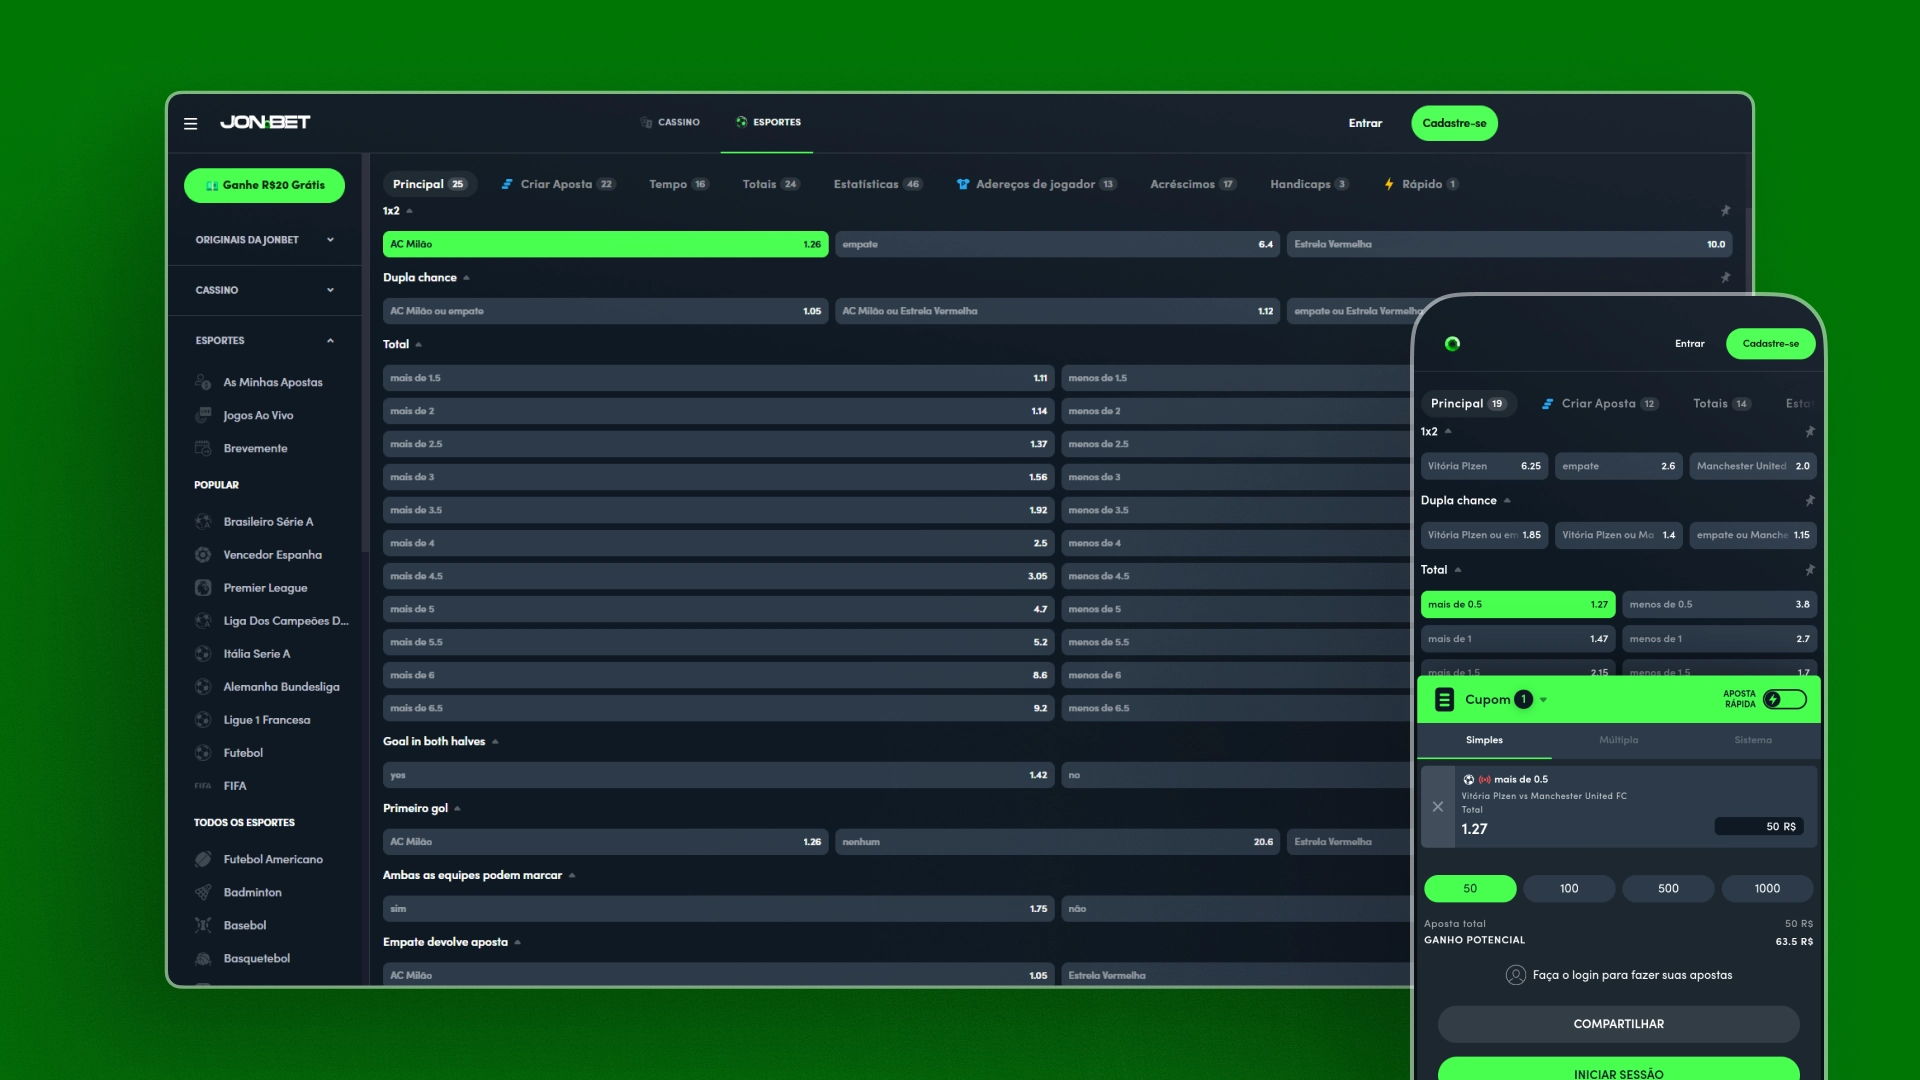Image resolution: width=1920 pixels, height=1080 pixels.
Task: Click the JonBet logo
Action: pos(265,122)
